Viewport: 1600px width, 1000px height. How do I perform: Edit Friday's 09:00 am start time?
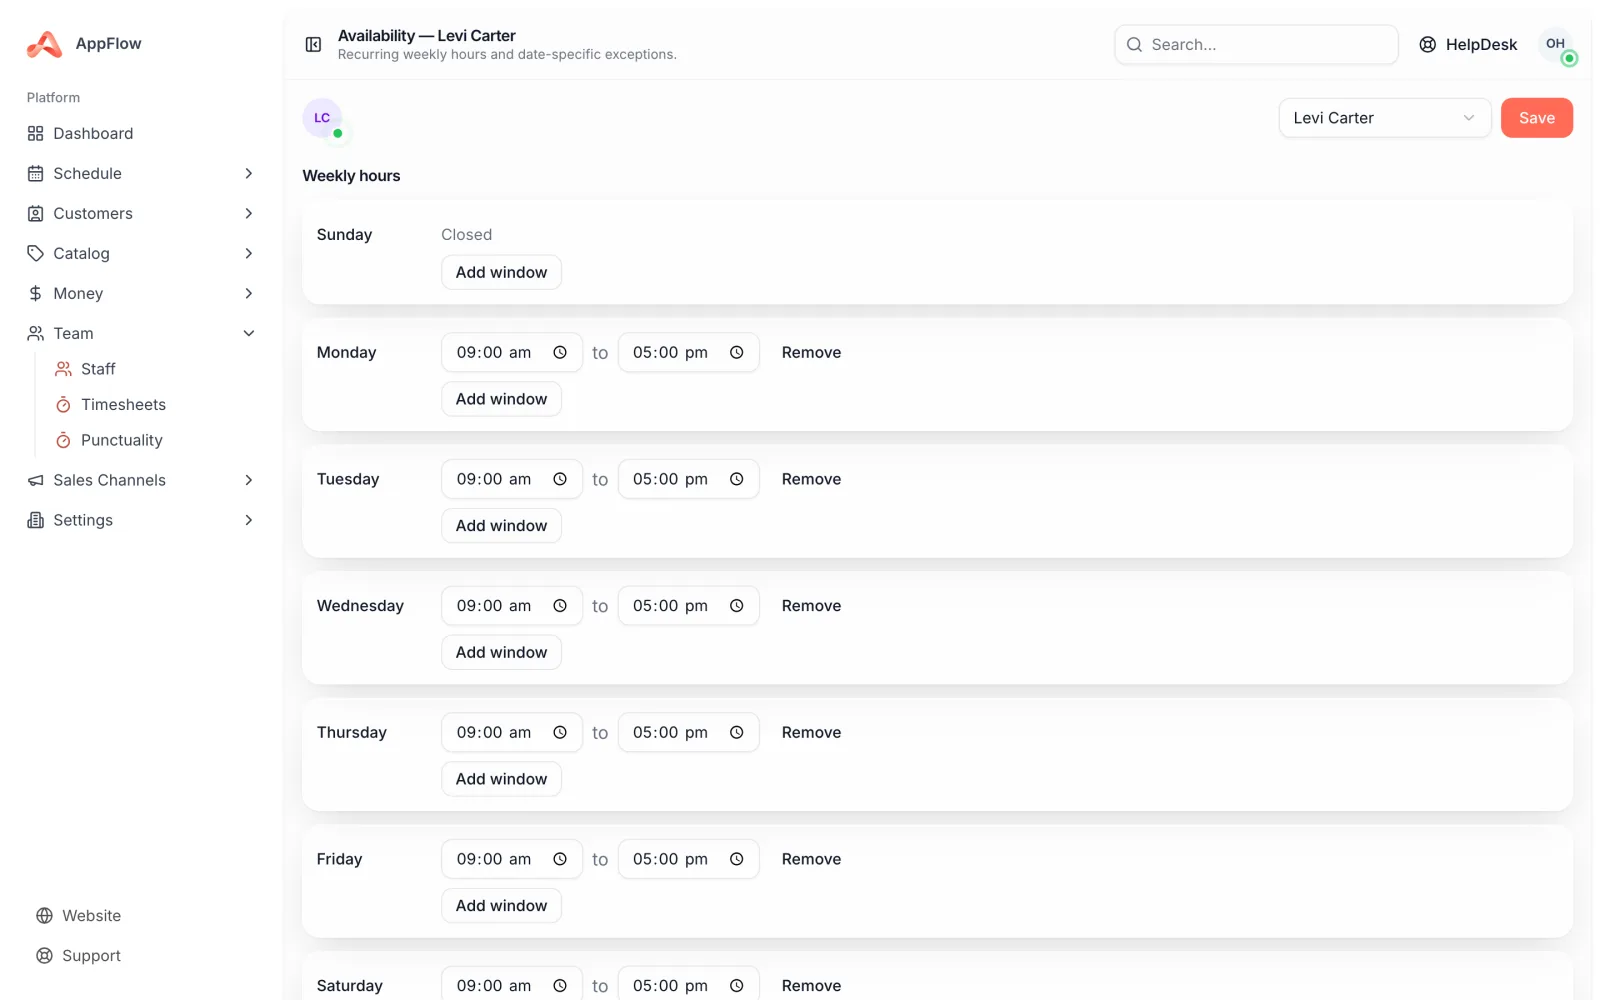pos(512,859)
